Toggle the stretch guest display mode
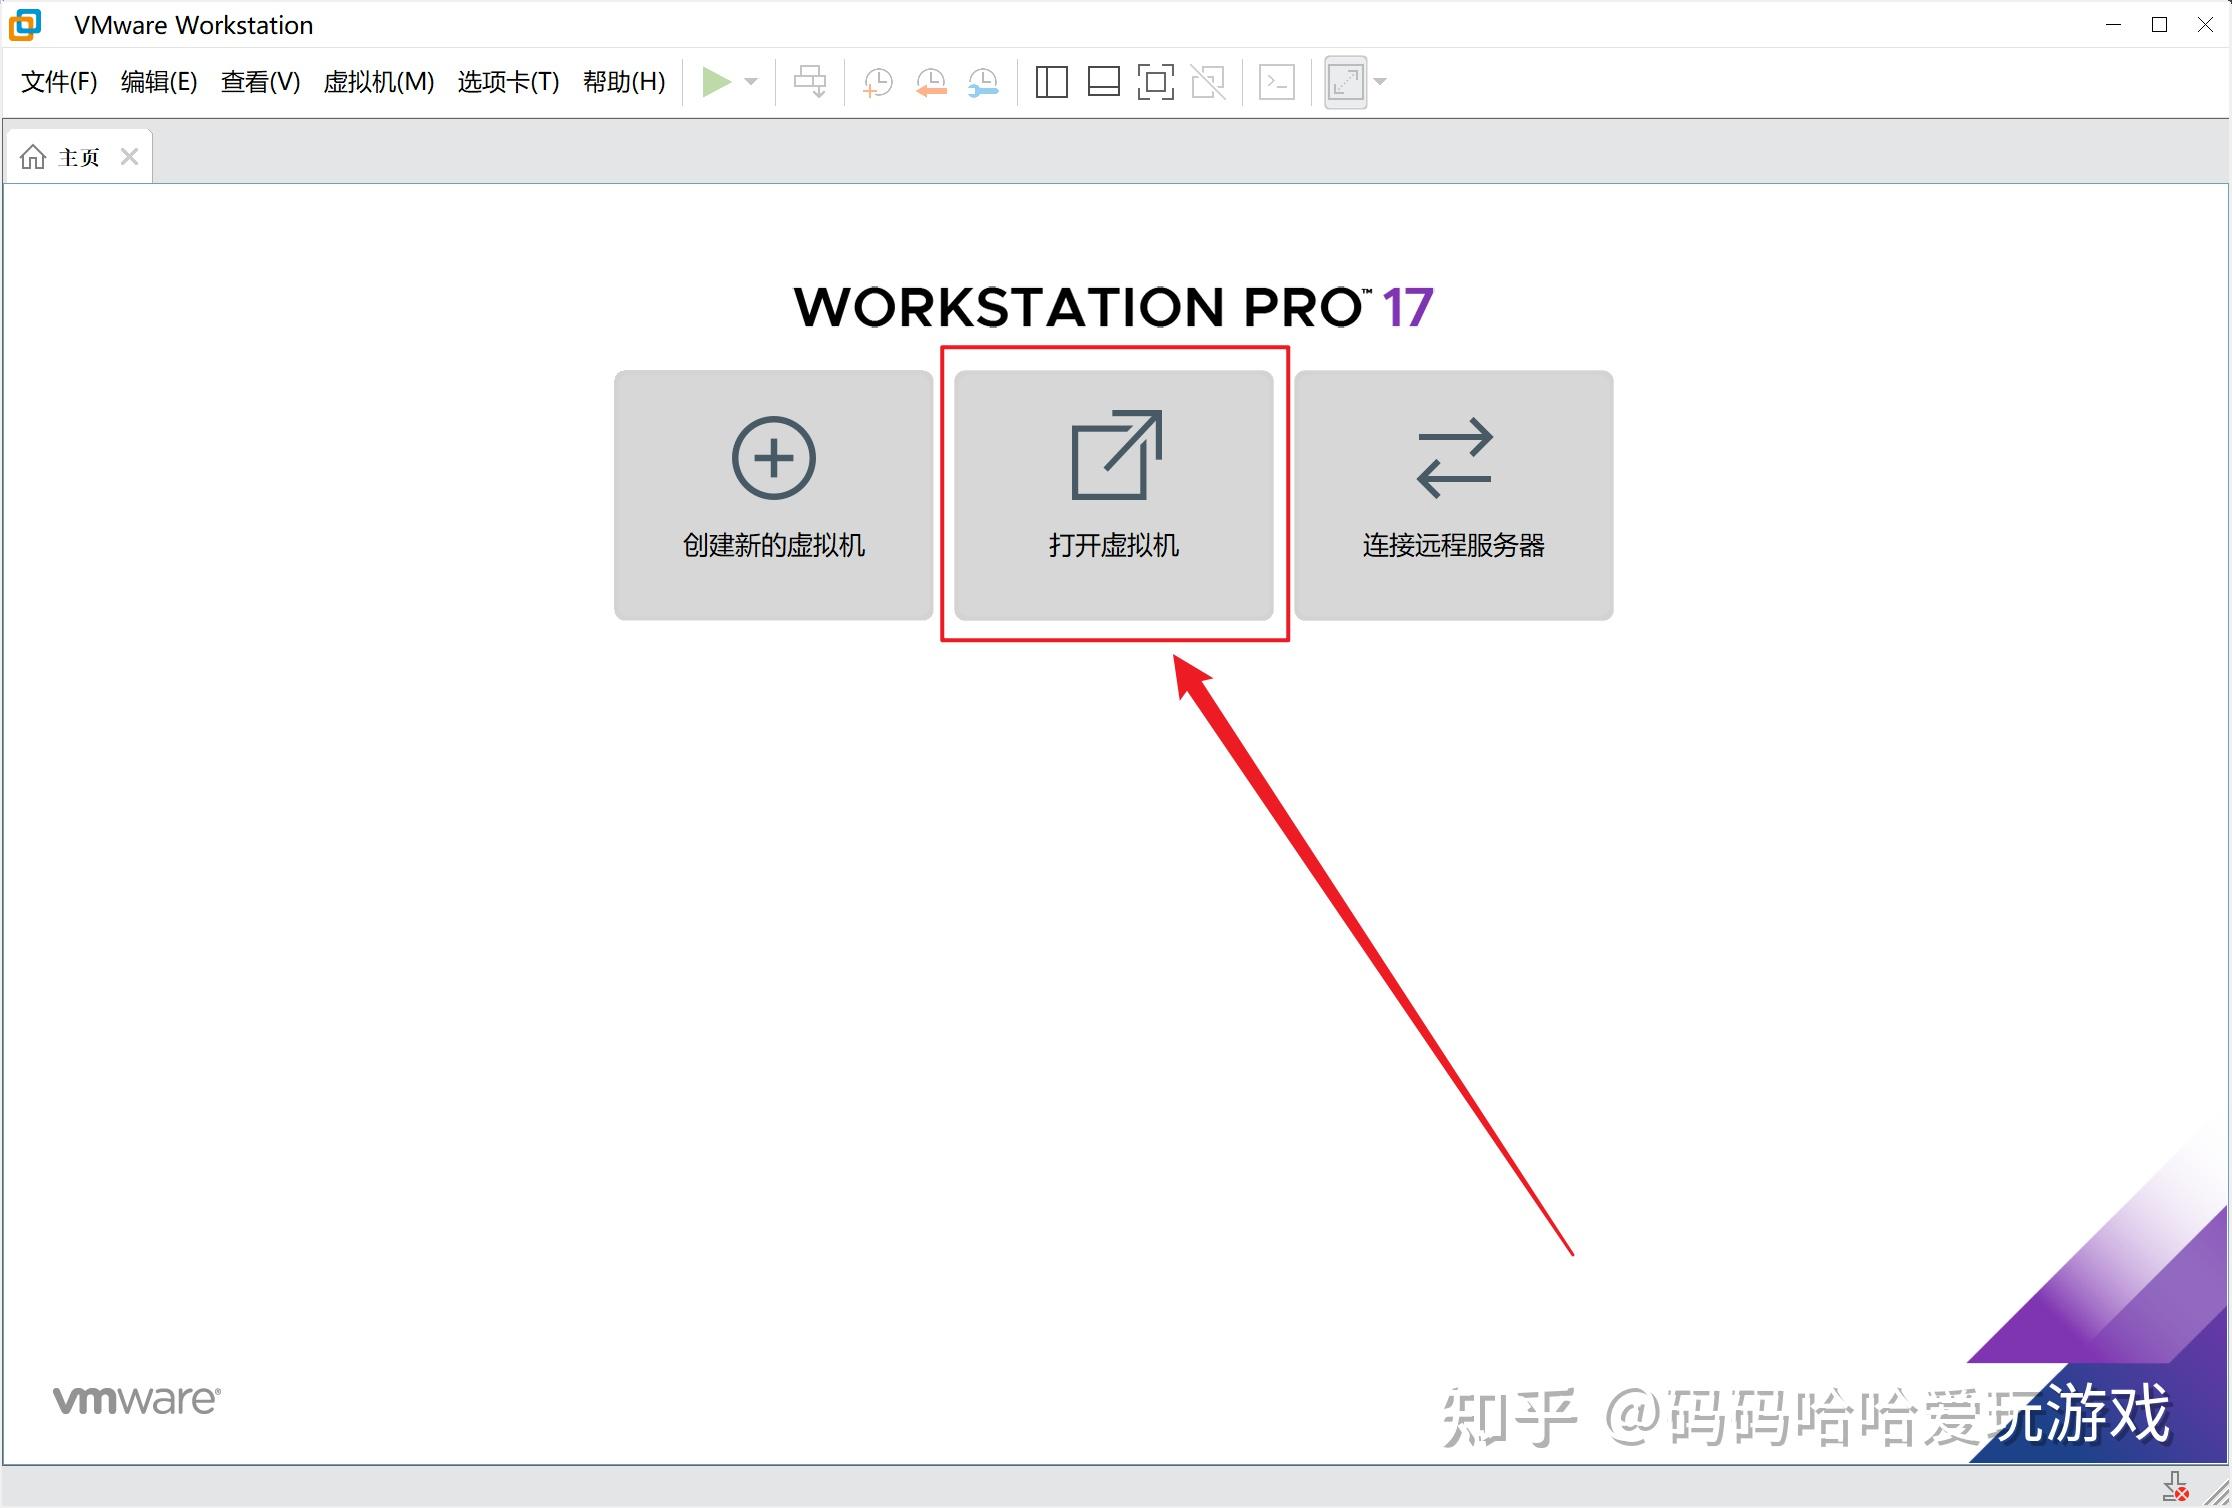2232x1508 pixels. (x=1345, y=82)
